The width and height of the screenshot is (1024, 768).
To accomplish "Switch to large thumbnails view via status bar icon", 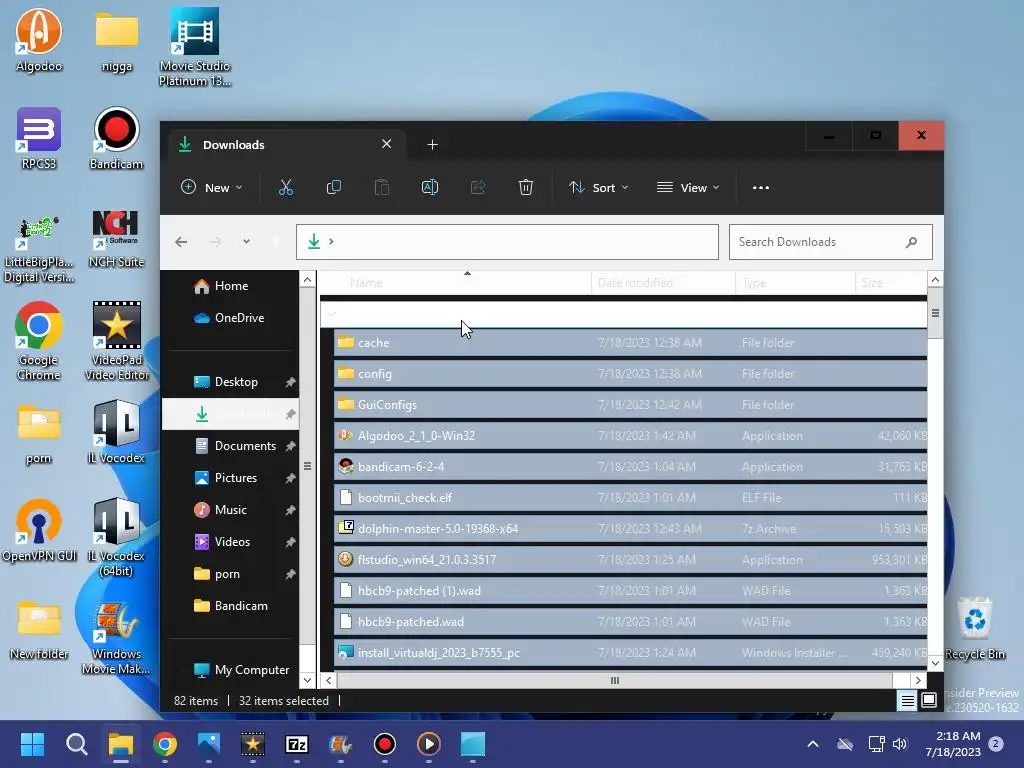I will pos(929,701).
